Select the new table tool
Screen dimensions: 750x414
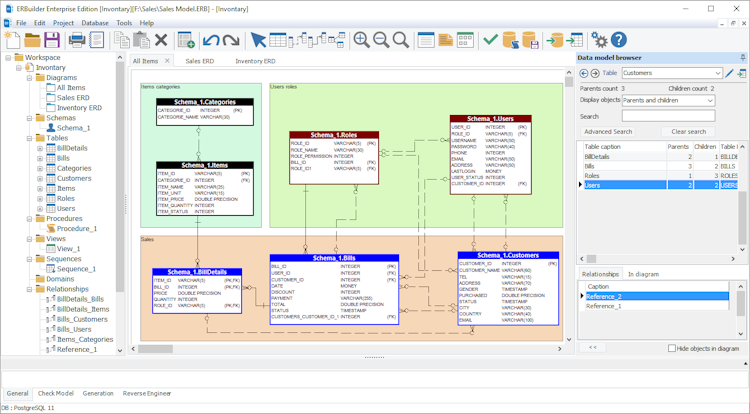(278, 40)
